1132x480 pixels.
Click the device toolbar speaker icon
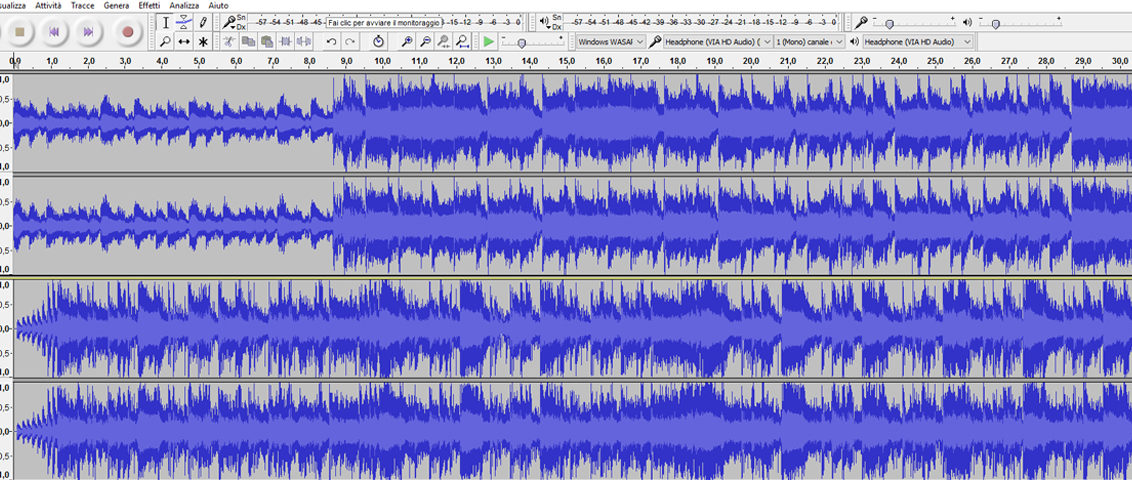pyautogui.click(x=854, y=42)
